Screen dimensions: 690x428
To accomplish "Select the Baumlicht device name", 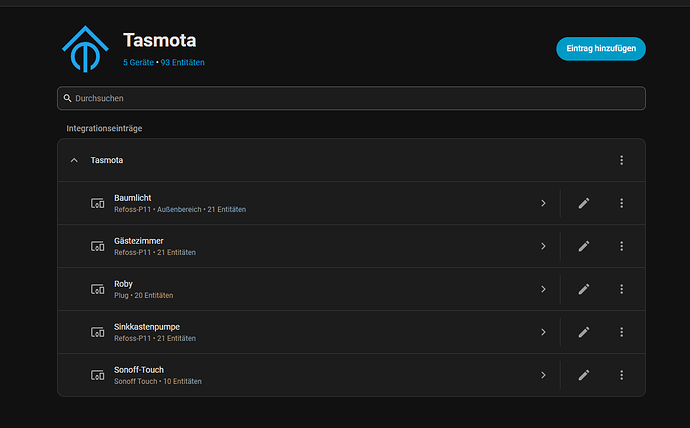I will click(x=132, y=198).
